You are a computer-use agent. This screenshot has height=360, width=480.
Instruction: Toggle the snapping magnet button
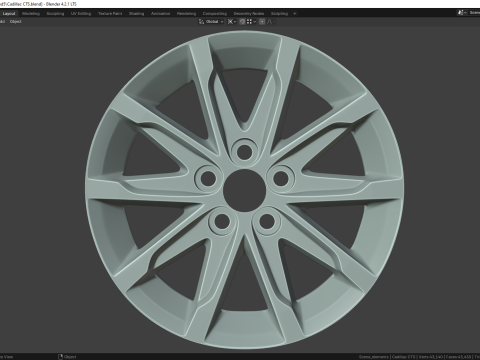pyautogui.click(x=242, y=22)
